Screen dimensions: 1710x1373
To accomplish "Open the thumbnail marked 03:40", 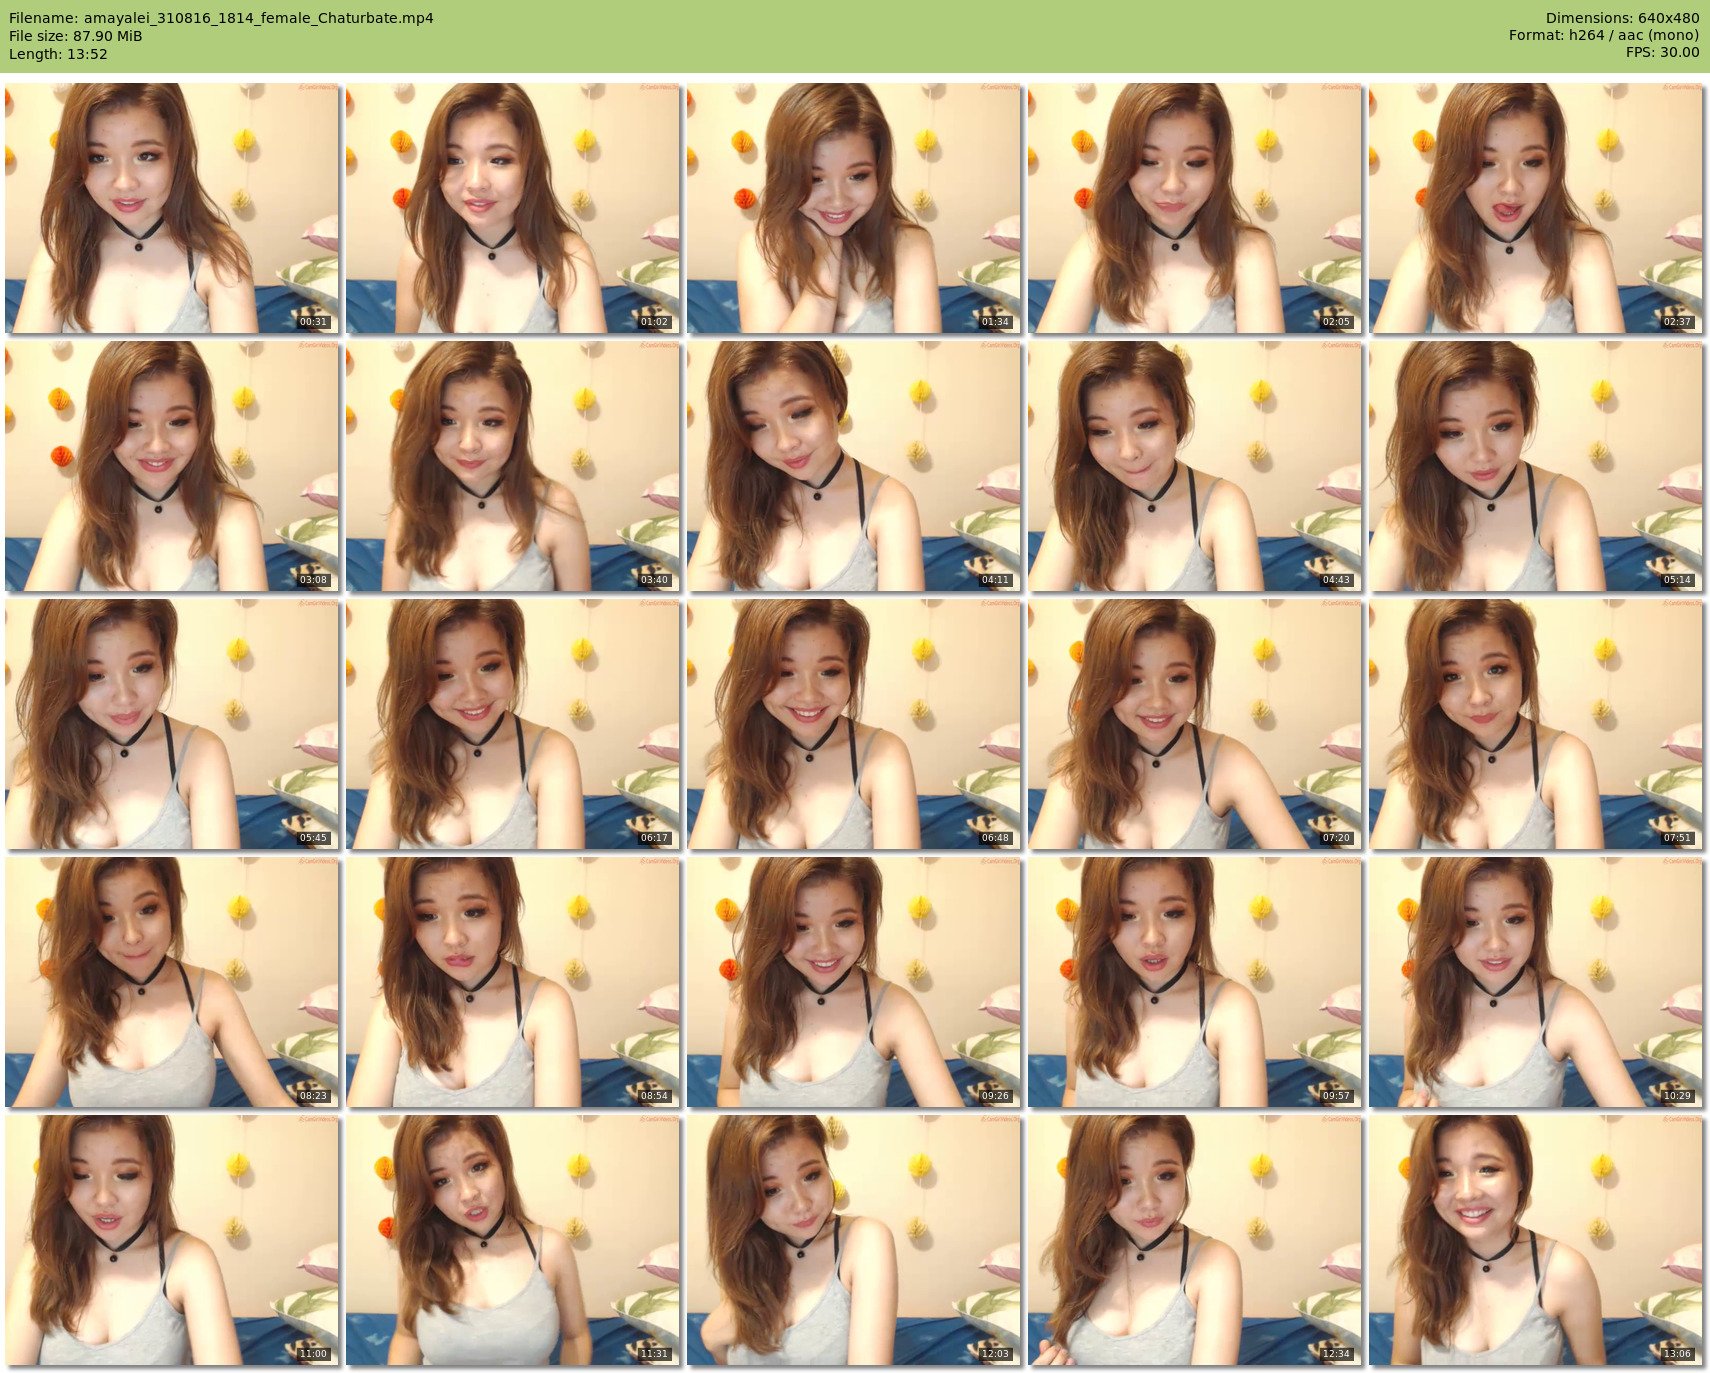I will pos(513,466).
